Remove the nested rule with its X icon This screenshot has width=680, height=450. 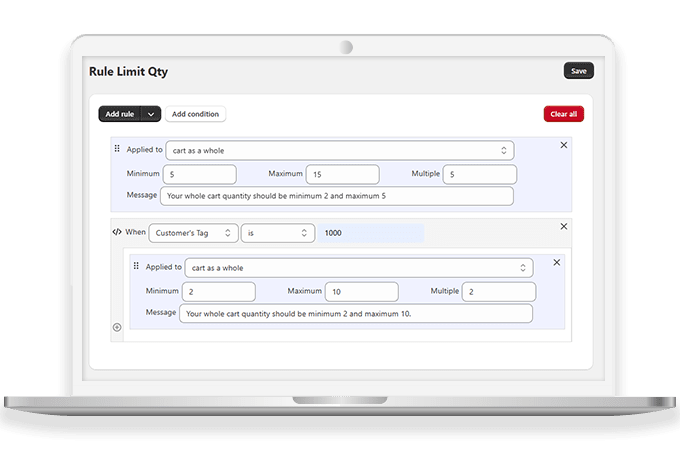coord(557,263)
